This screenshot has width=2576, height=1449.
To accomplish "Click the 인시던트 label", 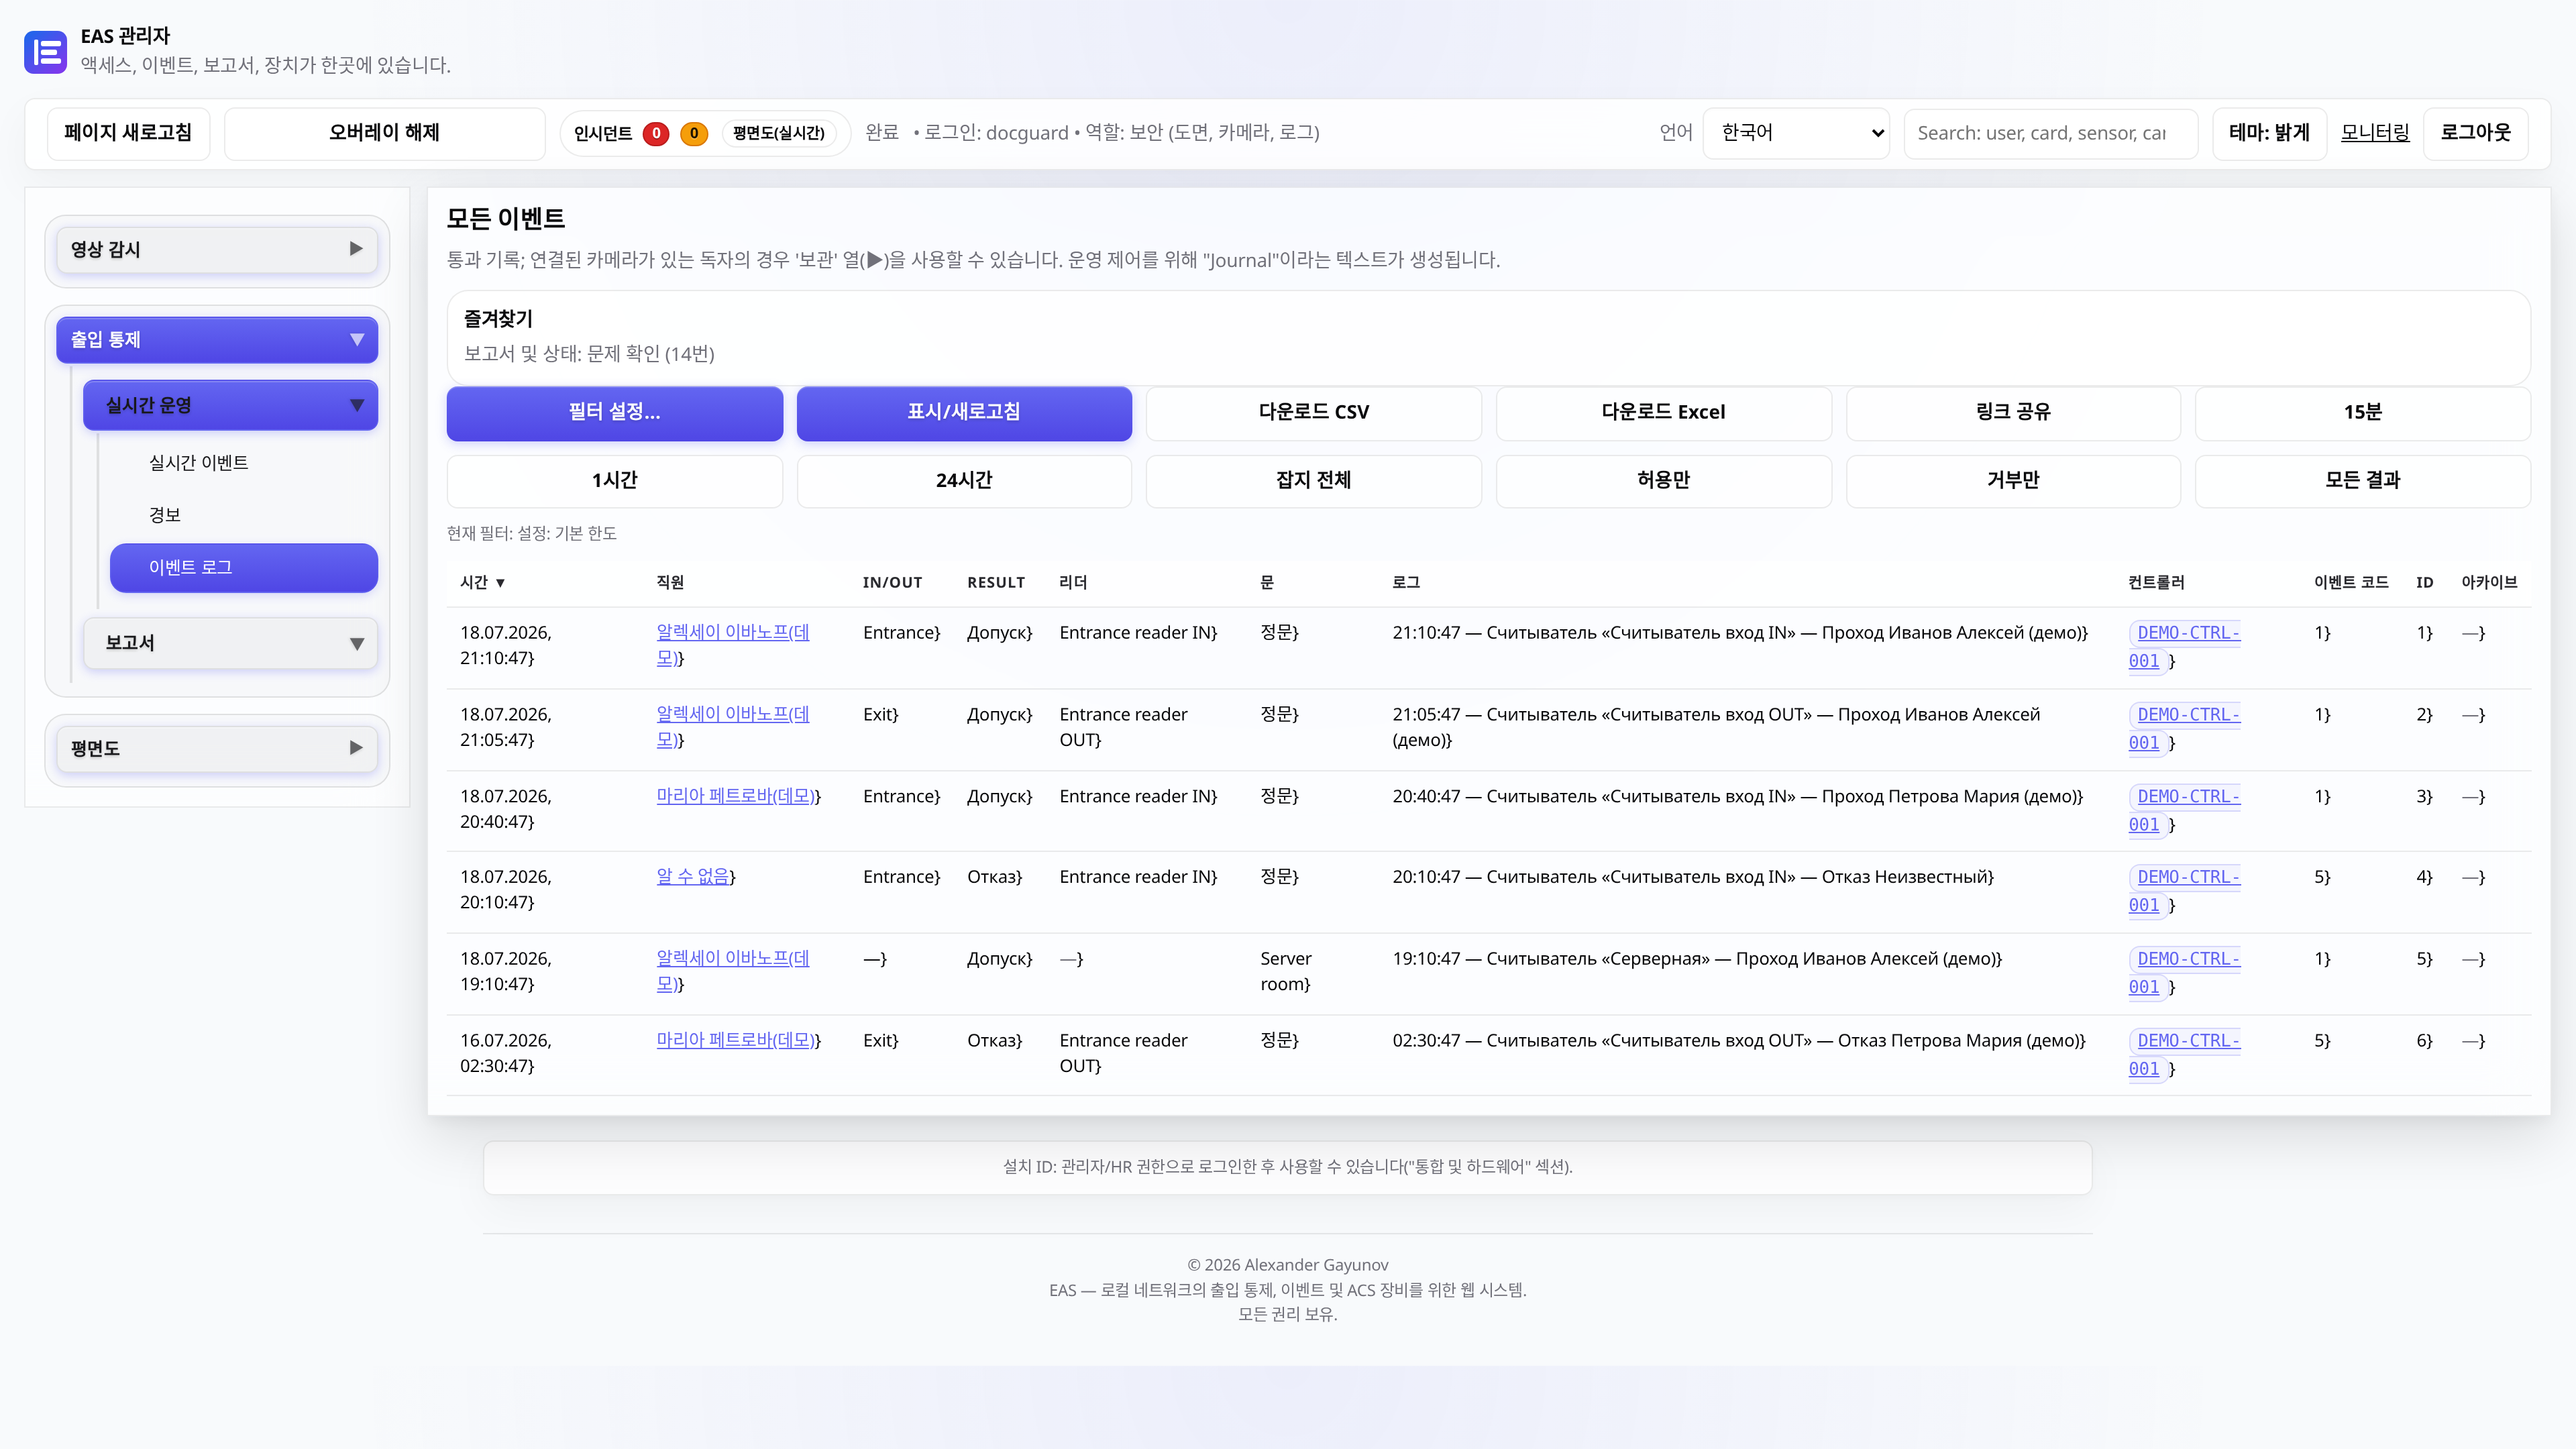I will [x=603, y=134].
